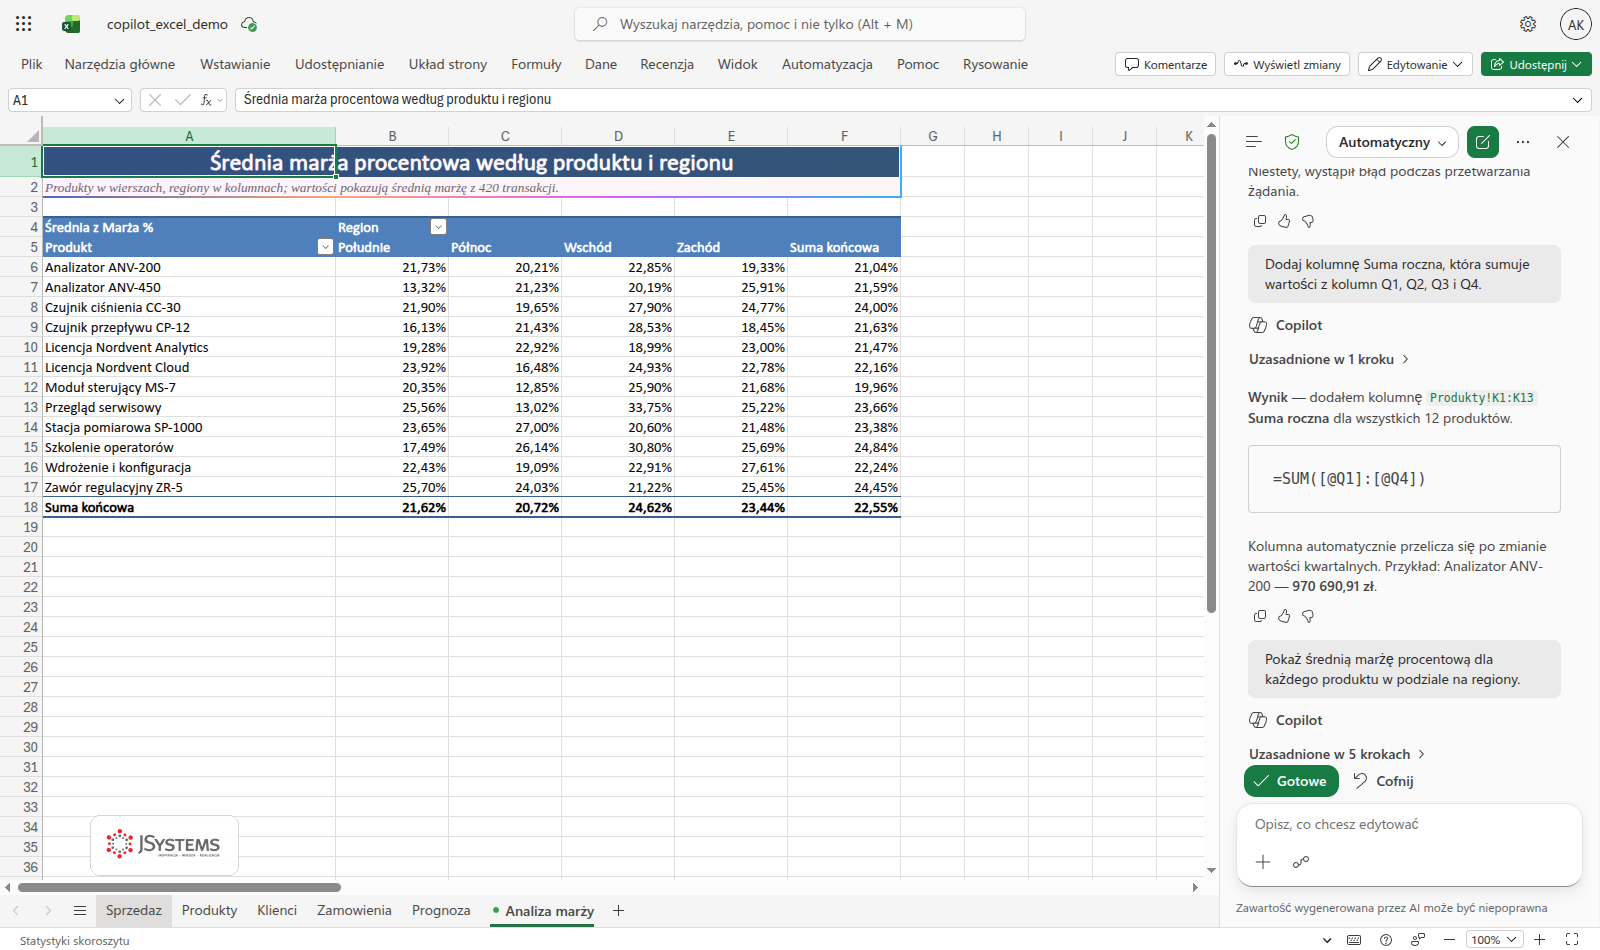The height and width of the screenshot is (950, 1600).
Task: Click the feedback icon in status bar
Action: tap(1418, 940)
